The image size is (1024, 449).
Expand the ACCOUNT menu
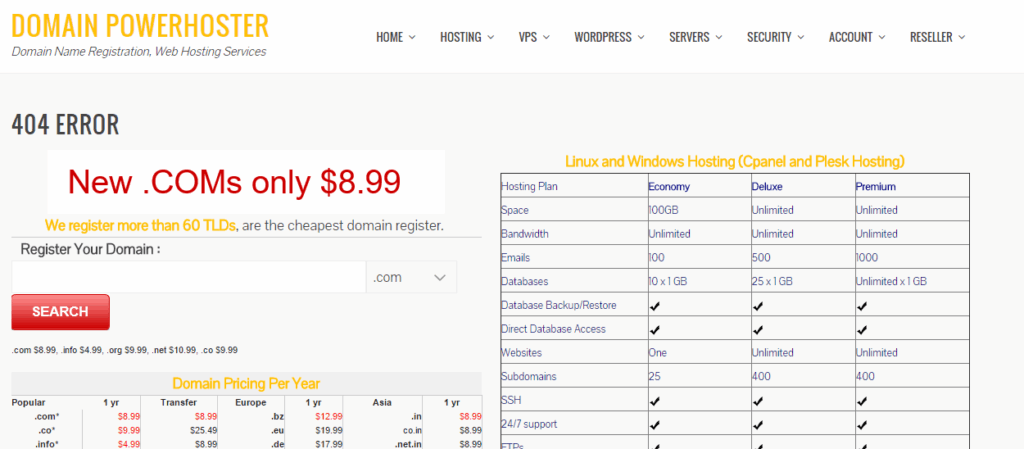pos(857,37)
